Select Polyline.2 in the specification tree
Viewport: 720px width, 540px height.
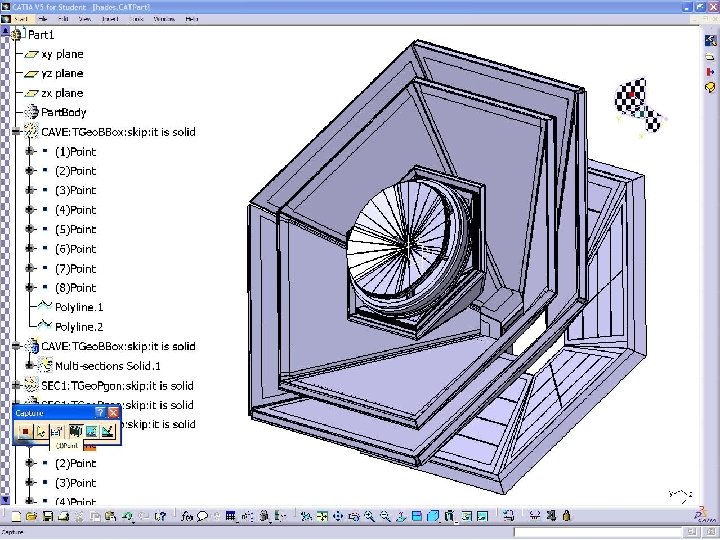(x=79, y=326)
